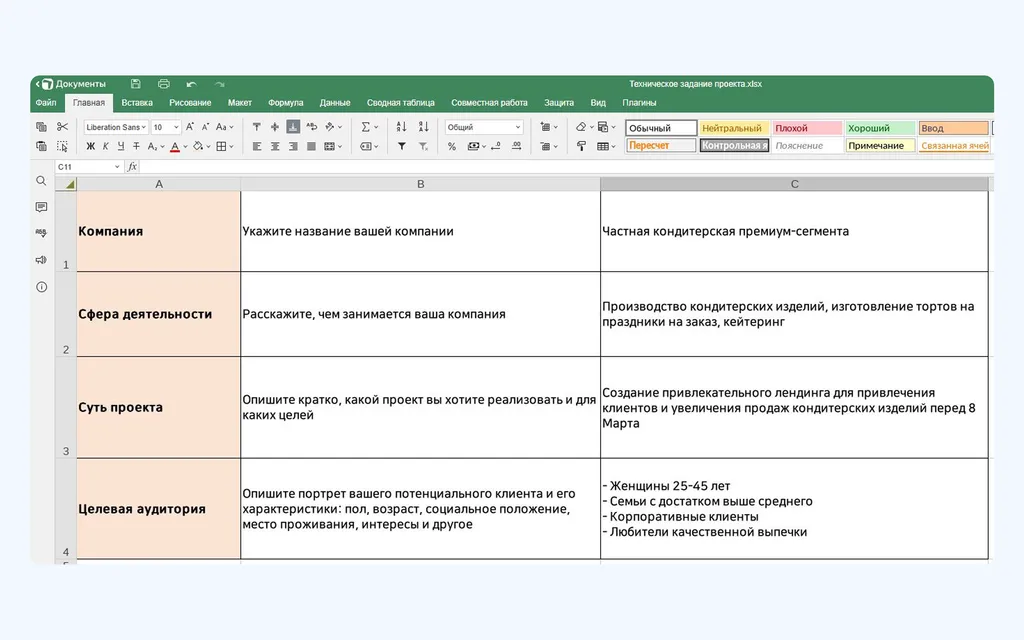1024x640 pixels.
Task: Open the spell check panel in the left sidebar
Action: pyautogui.click(x=41, y=232)
